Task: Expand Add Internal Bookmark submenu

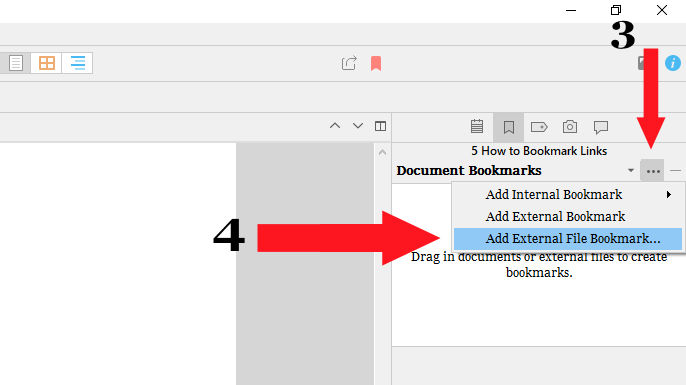Action: tap(567, 194)
